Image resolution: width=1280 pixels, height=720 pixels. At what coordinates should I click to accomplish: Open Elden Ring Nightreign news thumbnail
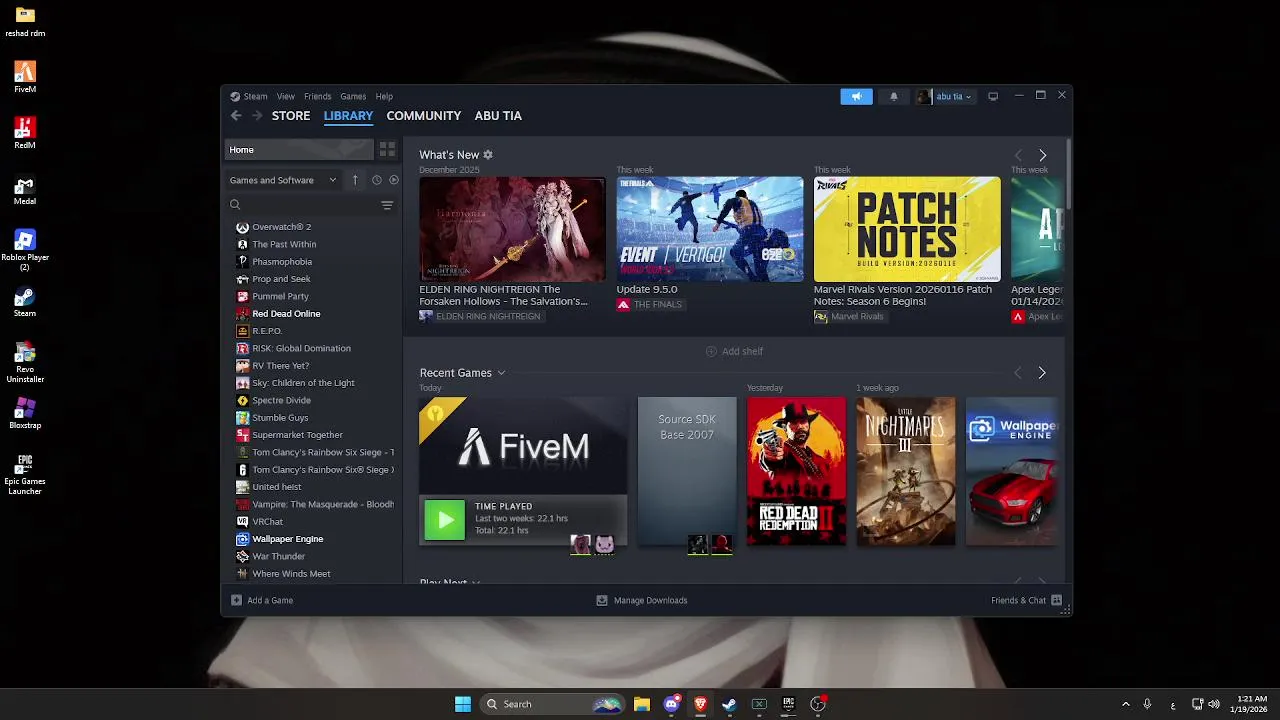512,229
